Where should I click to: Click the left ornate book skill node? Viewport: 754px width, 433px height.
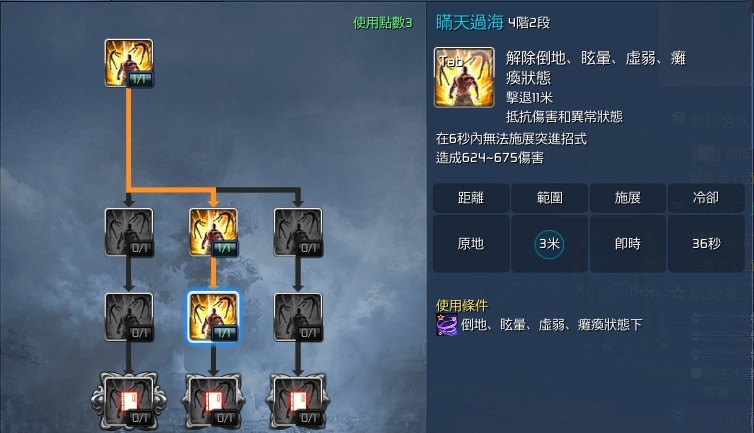[x=129, y=401]
